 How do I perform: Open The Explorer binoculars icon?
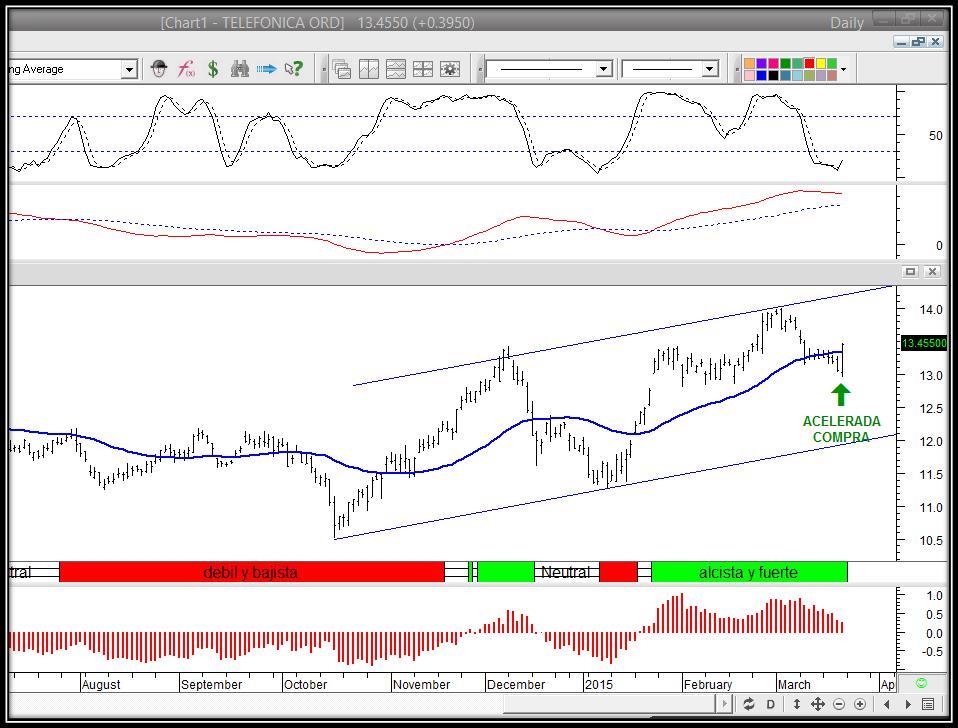(x=240, y=69)
